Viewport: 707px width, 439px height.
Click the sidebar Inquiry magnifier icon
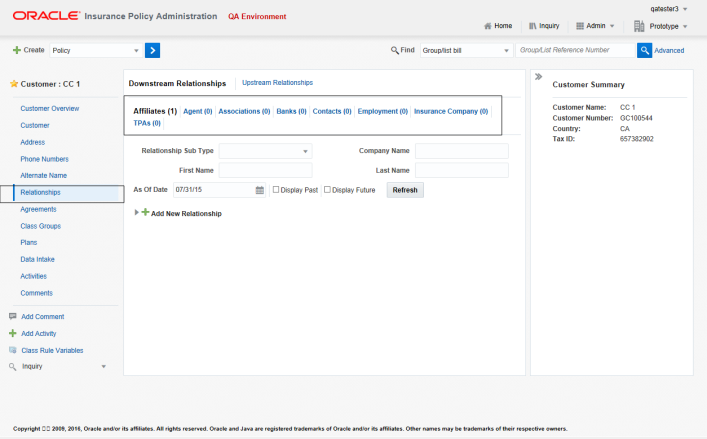(13, 366)
